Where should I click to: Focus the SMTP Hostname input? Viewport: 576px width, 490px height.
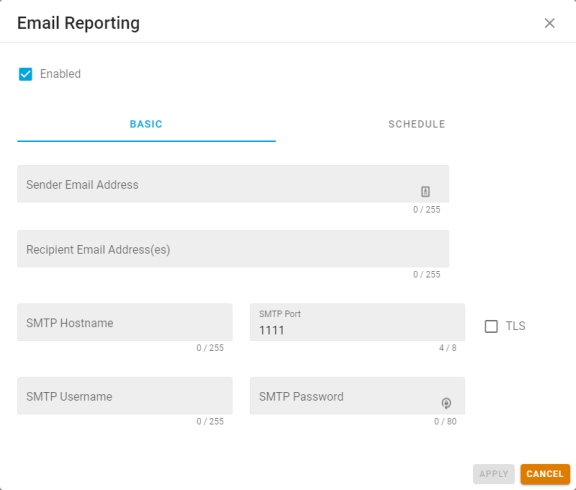pos(125,322)
